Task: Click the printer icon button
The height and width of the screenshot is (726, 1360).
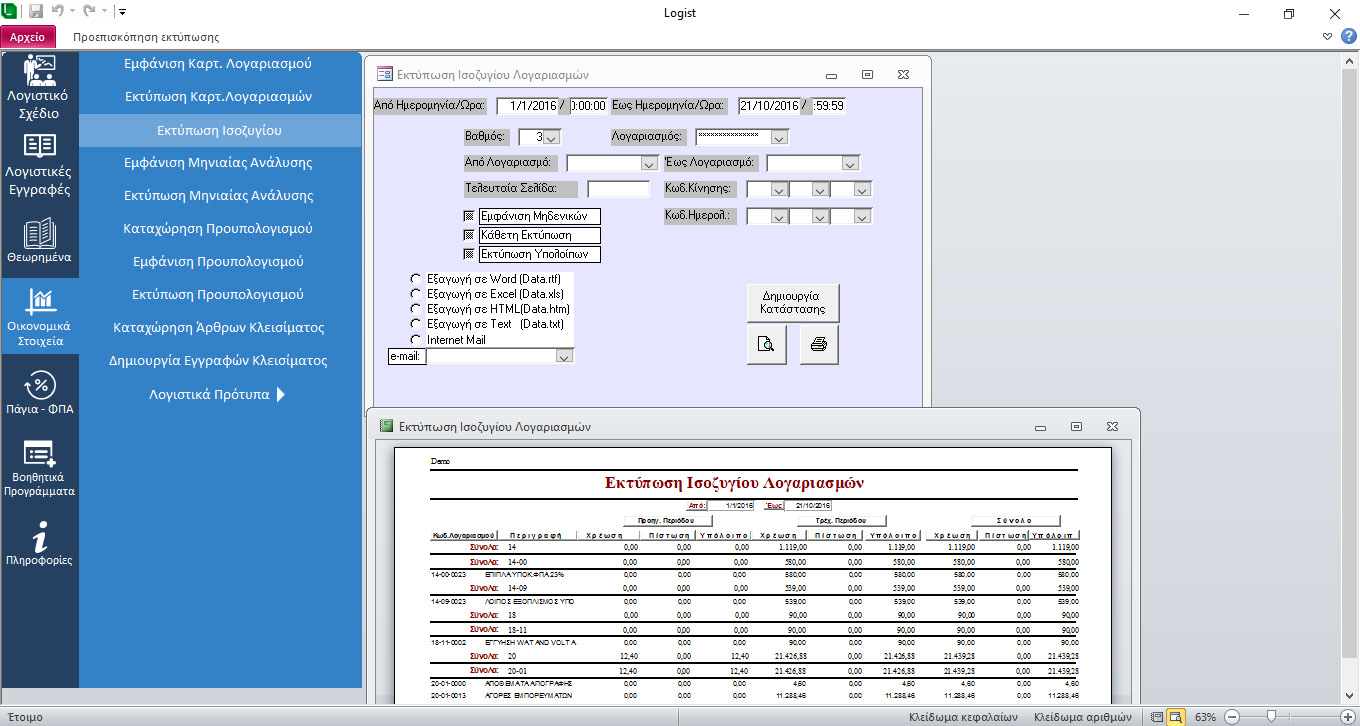Action: pyautogui.click(x=818, y=345)
